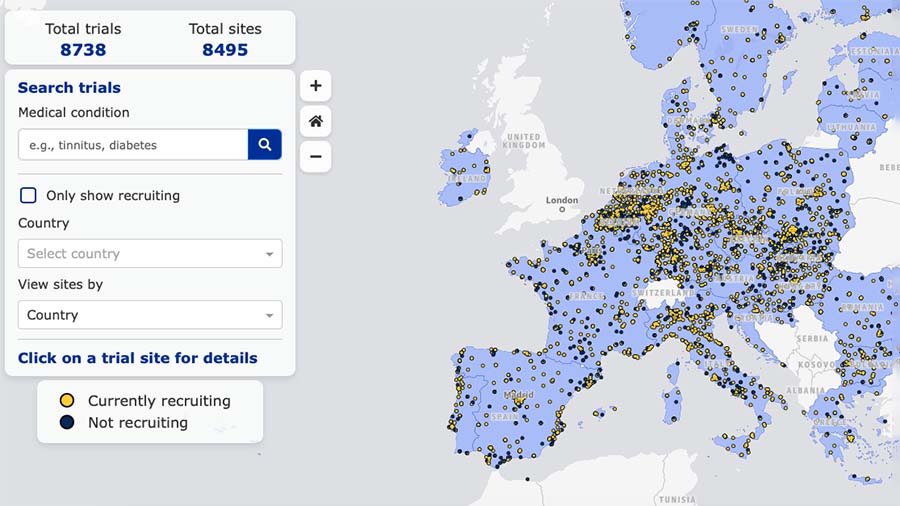
Task: Click the London label on the map
Action: pyautogui.click(x=562, y=200)
